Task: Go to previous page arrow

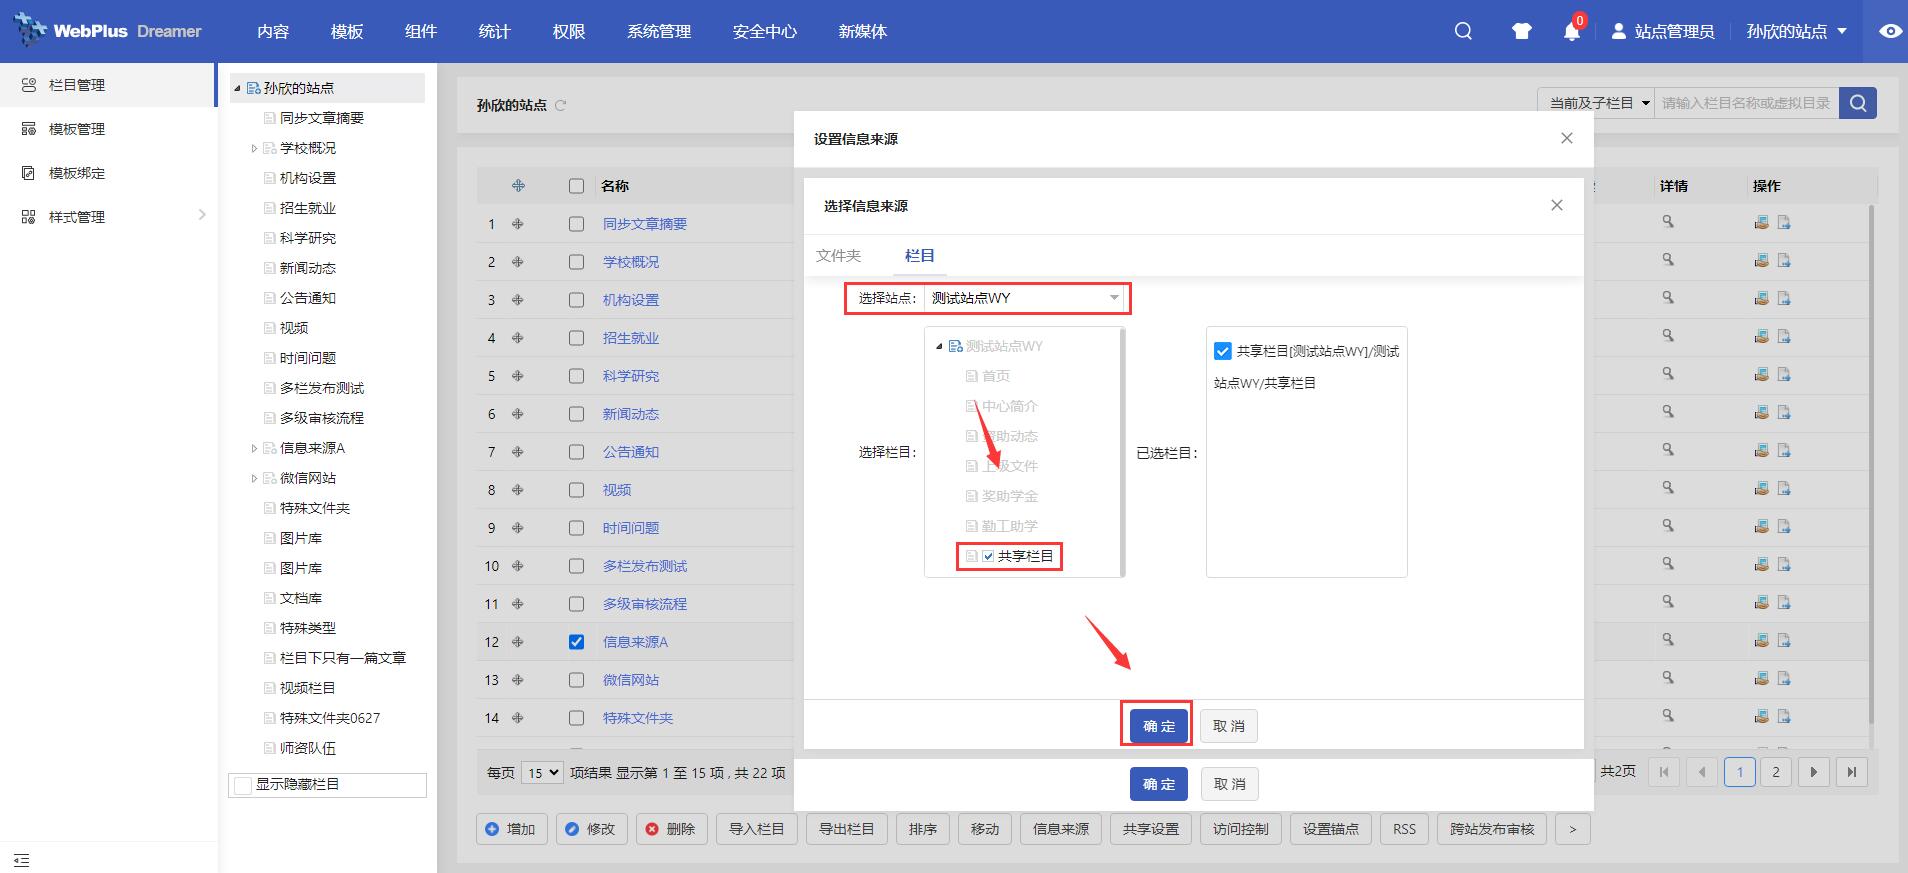Action: tap(1702, 772)
